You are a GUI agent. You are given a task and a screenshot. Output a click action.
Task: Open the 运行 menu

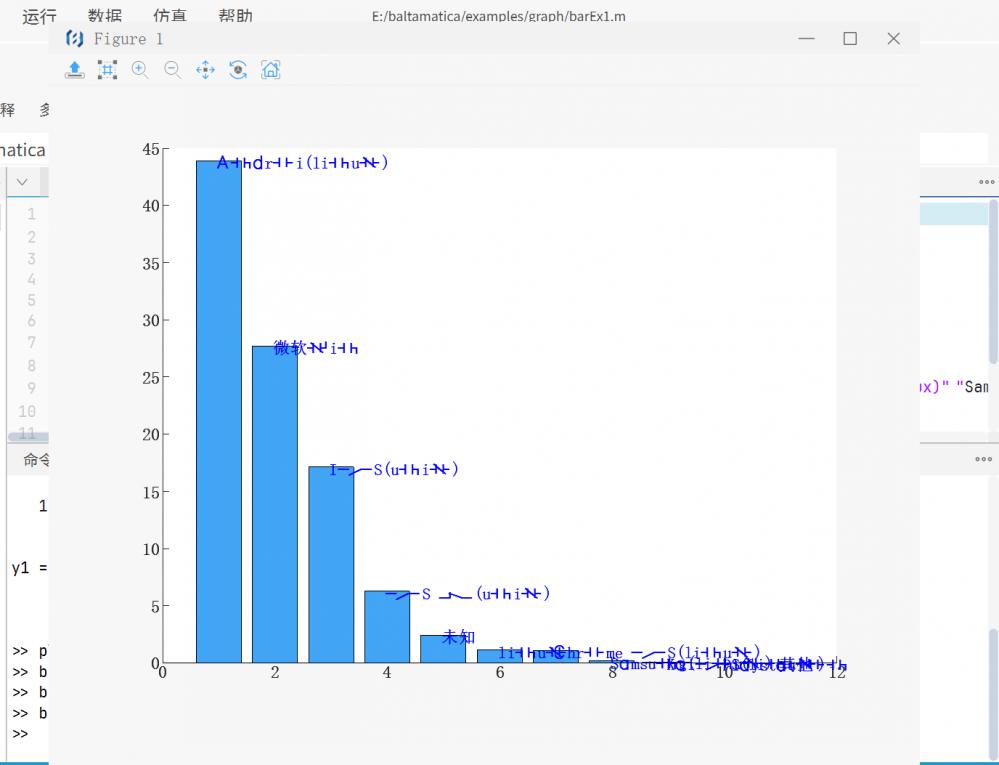pos(39,16)
